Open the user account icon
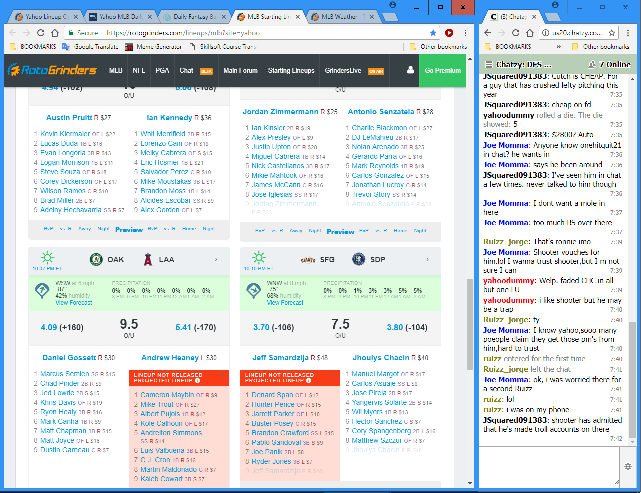641x493 pixels. pos(410,70)
